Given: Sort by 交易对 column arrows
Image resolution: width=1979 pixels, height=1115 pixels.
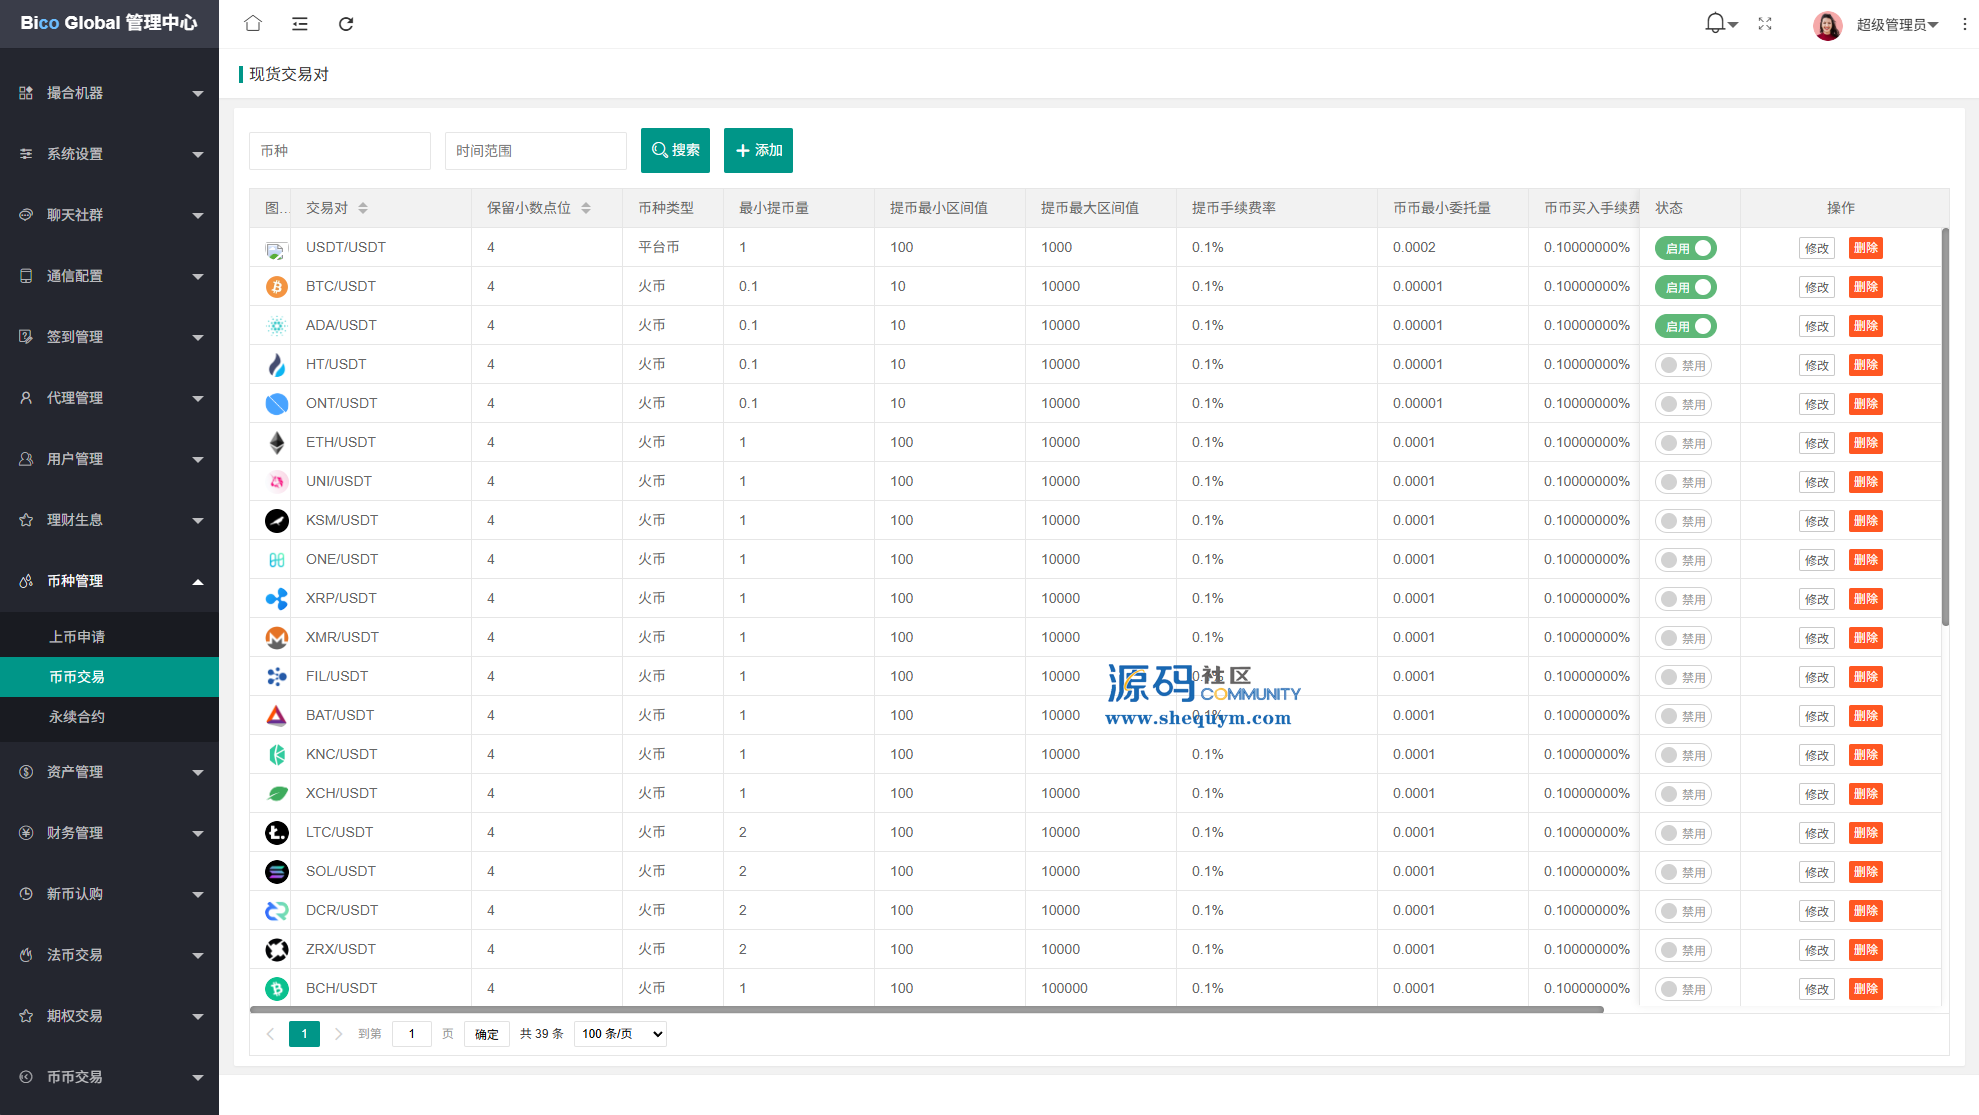Looking at the screenshot, I should (x=363, y=208).
